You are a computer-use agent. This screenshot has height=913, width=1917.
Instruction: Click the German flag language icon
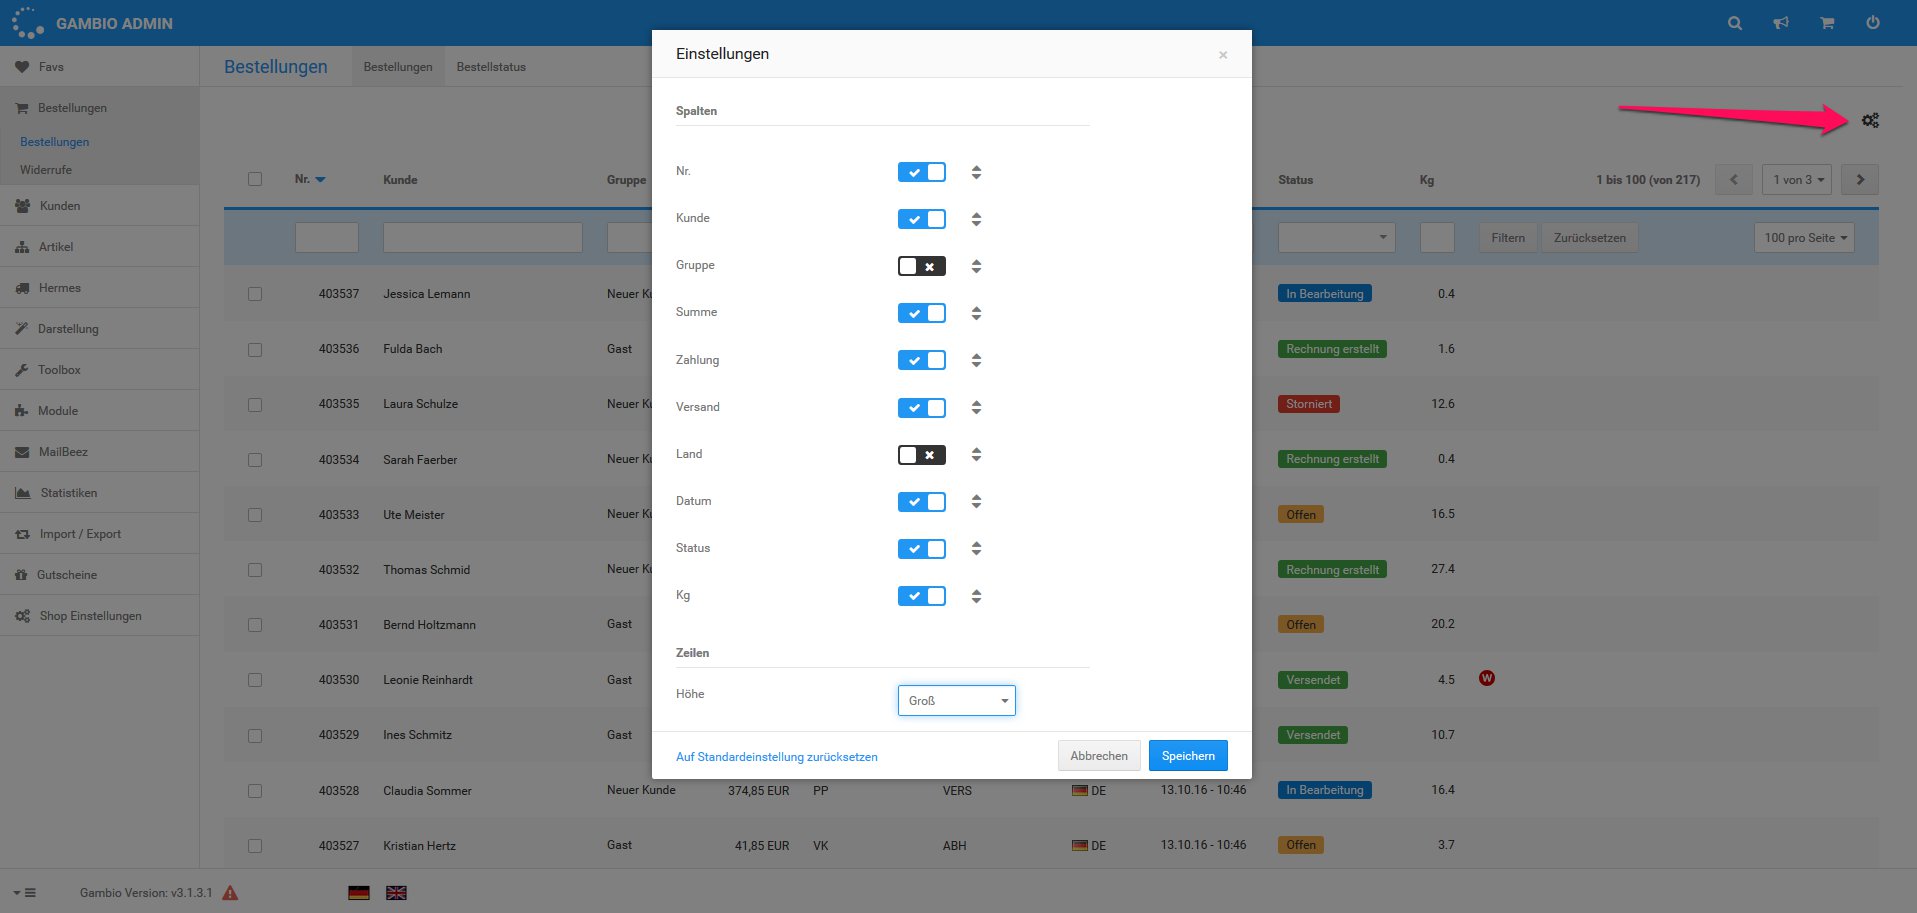tap(359, 893)
